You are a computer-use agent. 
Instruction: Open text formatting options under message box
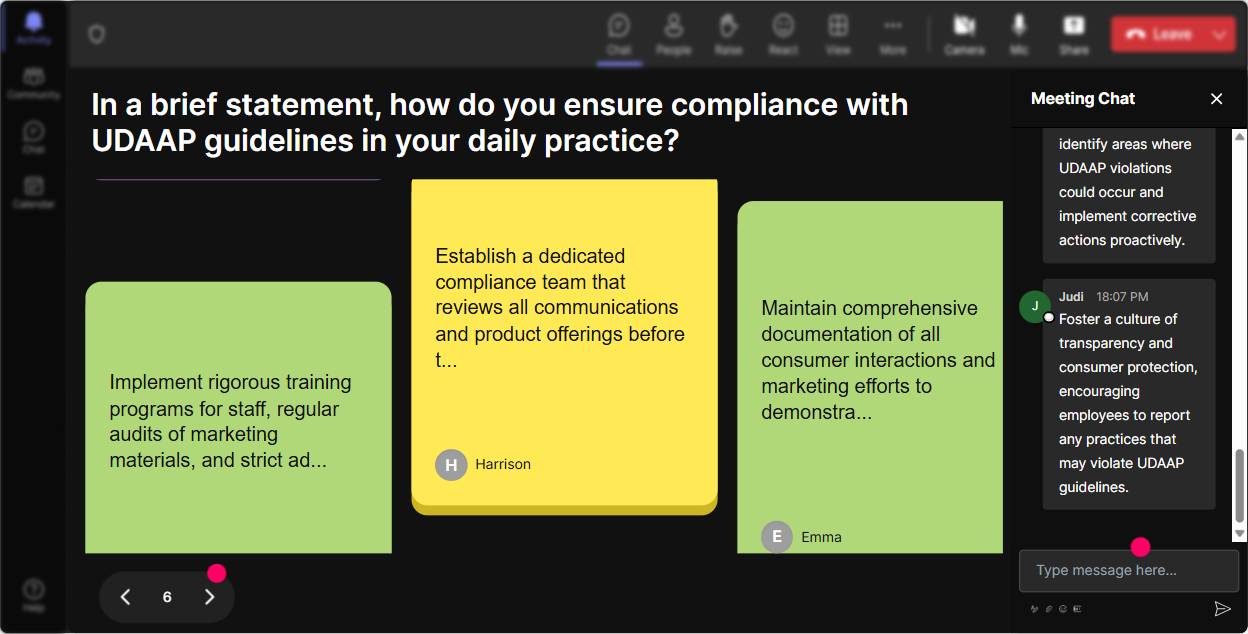coord(1034,609)
